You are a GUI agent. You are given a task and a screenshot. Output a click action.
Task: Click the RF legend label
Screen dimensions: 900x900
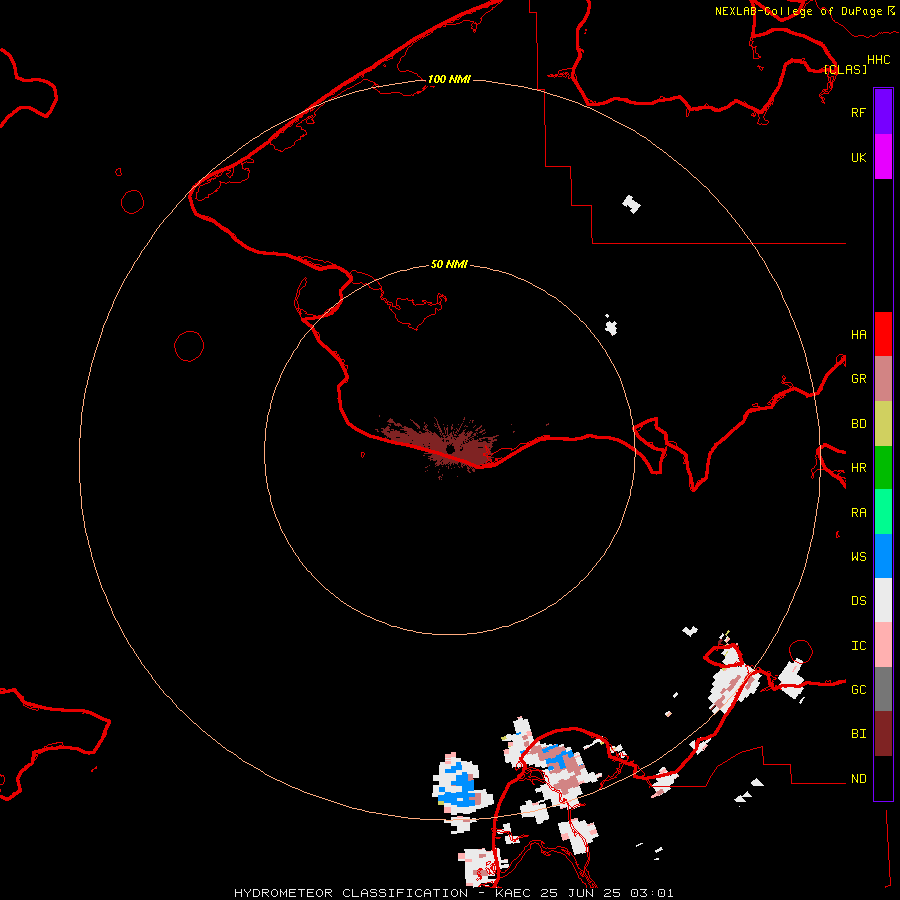858,112
